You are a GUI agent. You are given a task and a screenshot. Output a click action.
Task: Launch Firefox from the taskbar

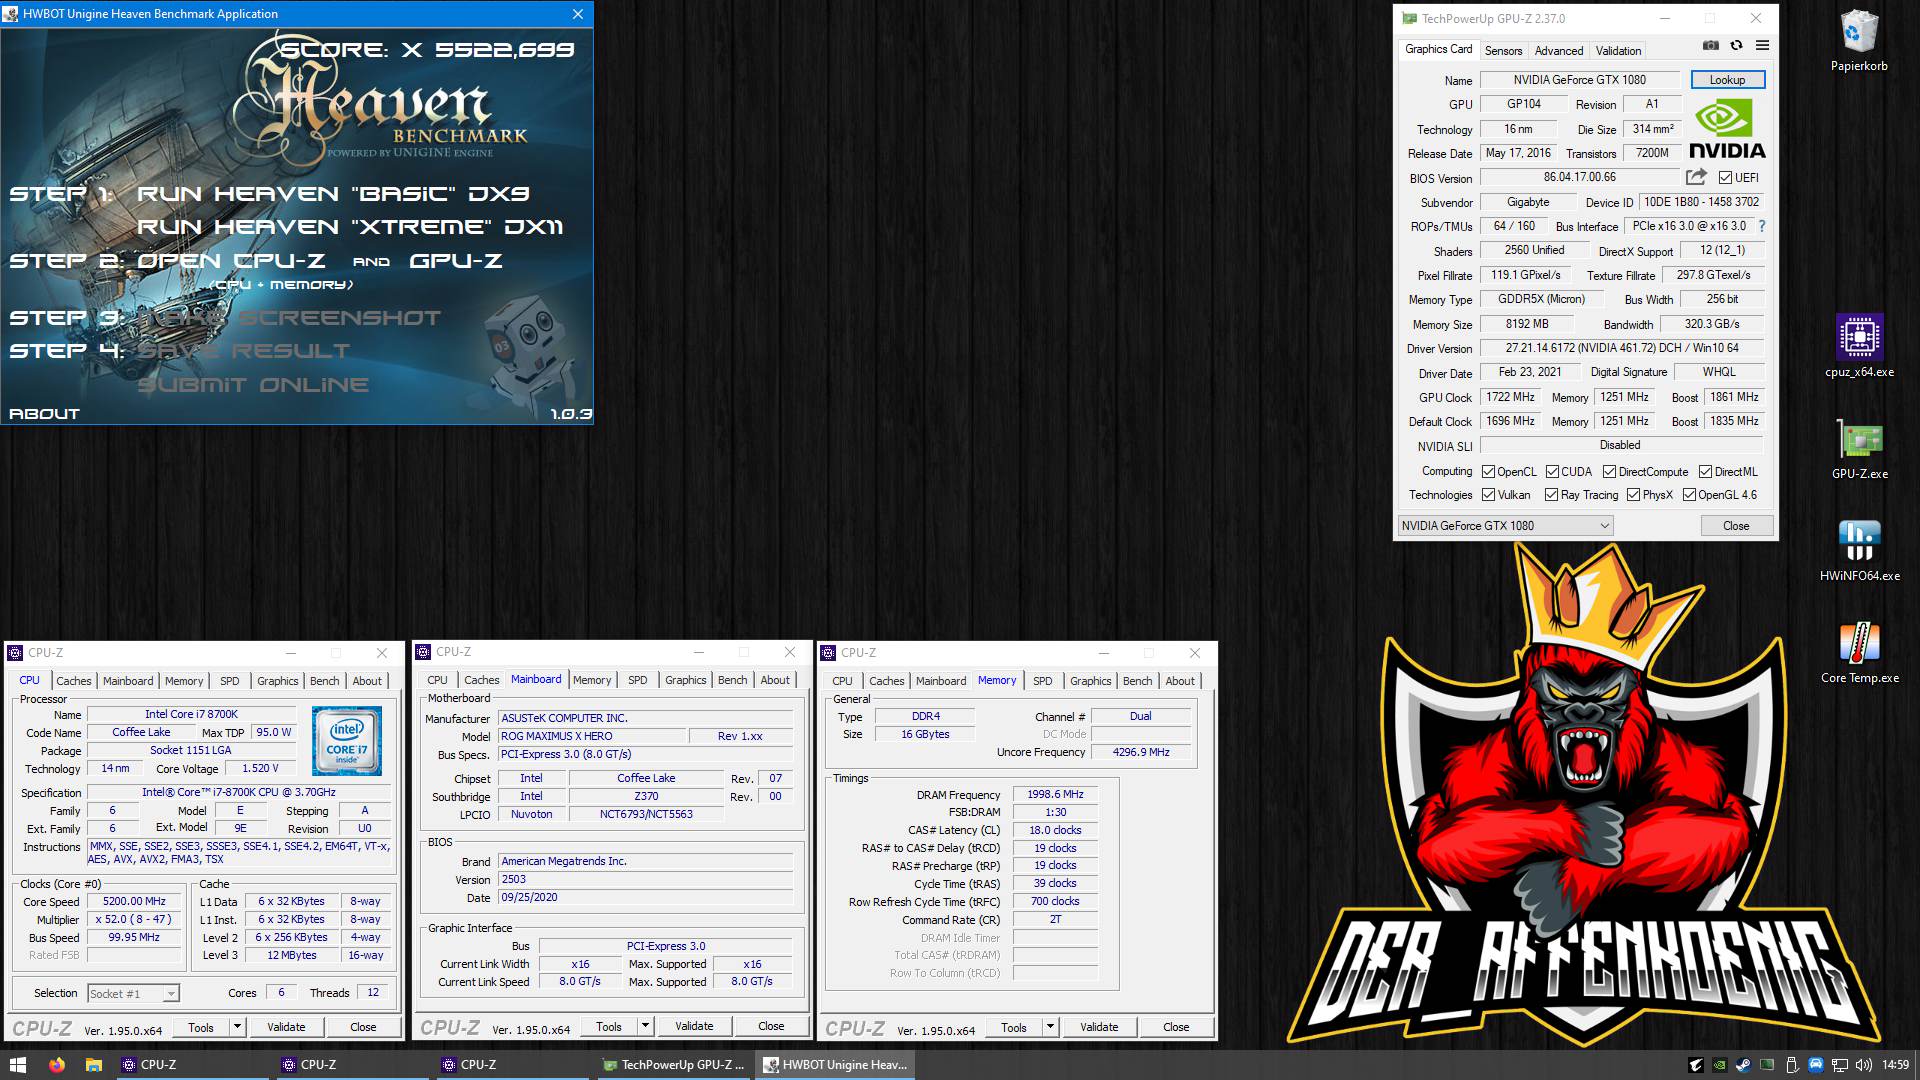point(57,1065)
